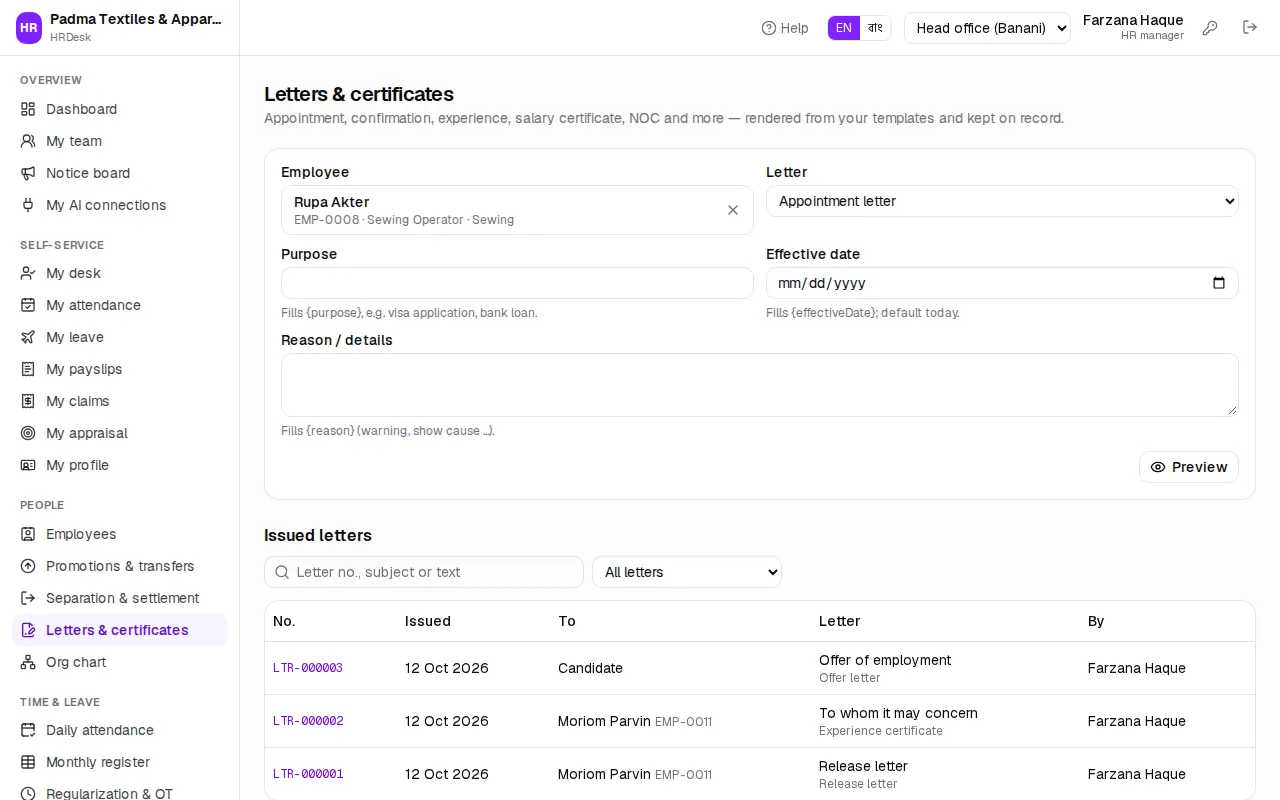This screenshot has height=800, width=1280.
Task: Open the date picker calendar icon
Action: (x=1218, y=283)
